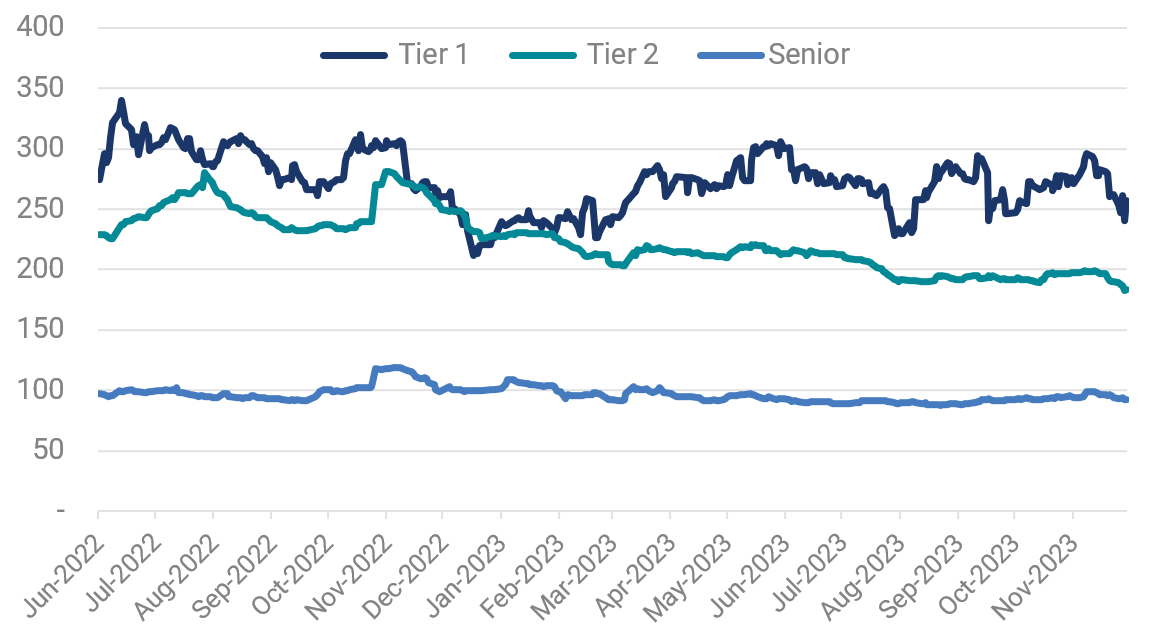Click the end of the Tier 2 line
This screenshot has width=1155, height=636.
[x=1126, y=290]
